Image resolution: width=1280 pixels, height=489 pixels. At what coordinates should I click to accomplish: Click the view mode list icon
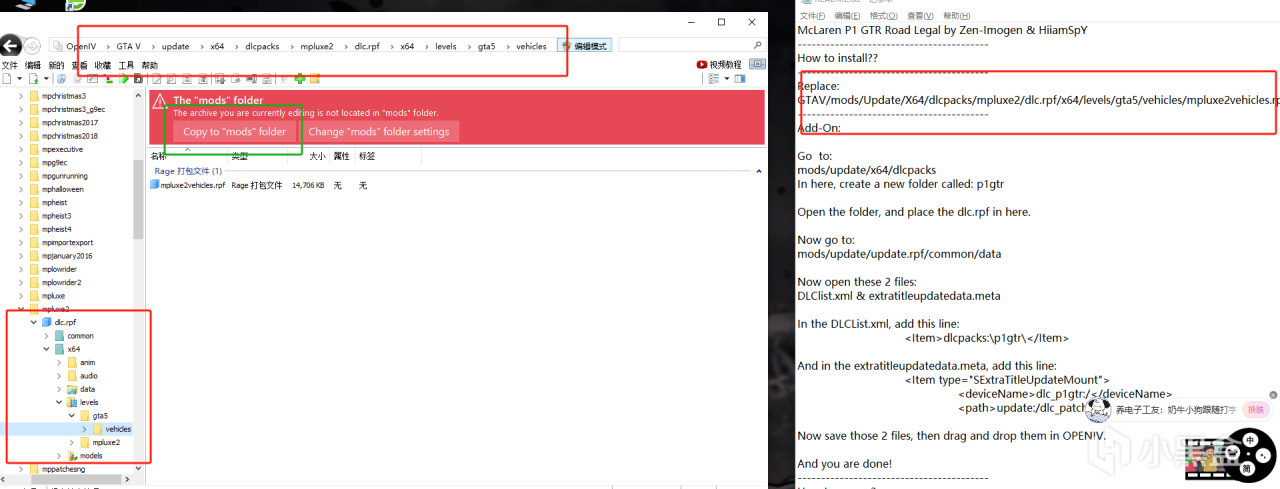(714, 79)
